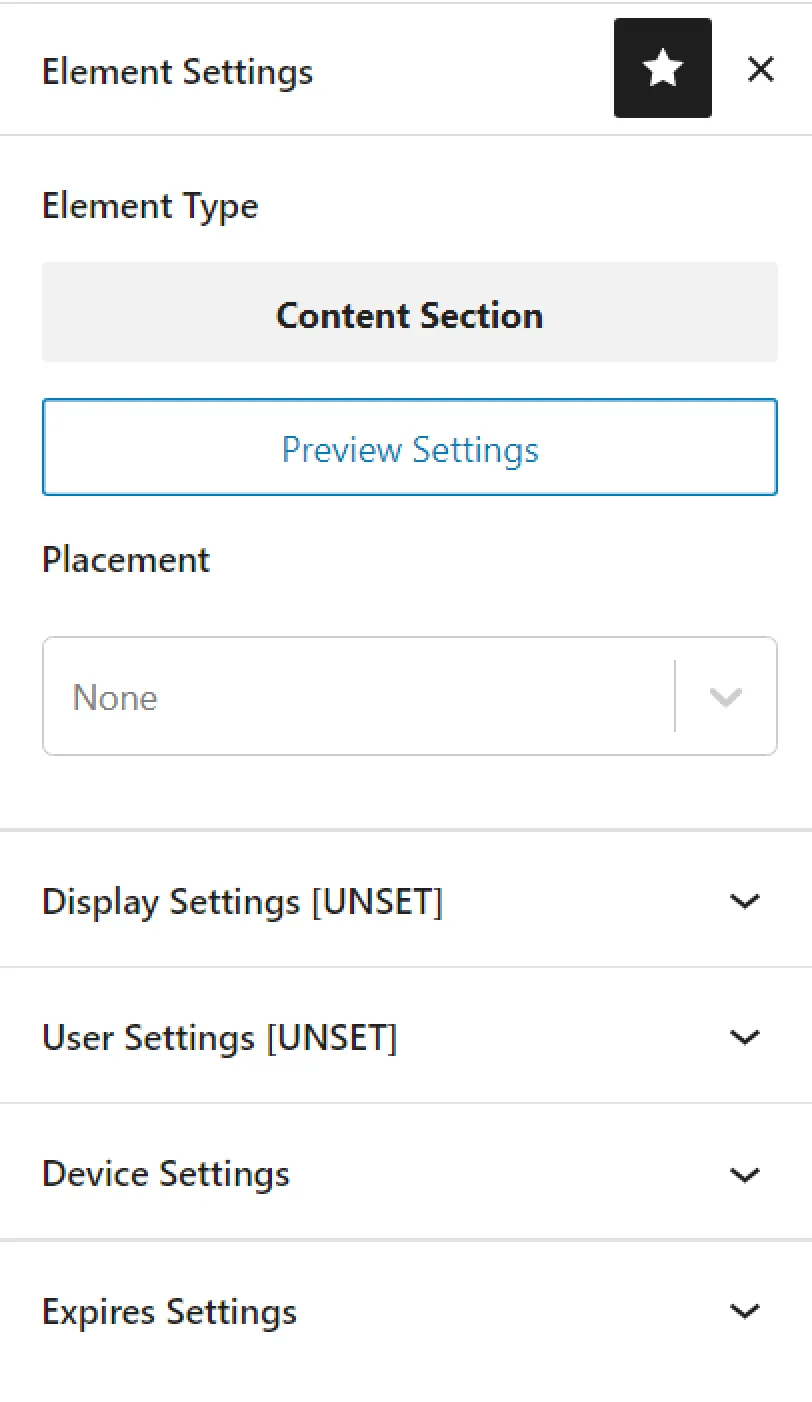This screenshot has width=812, height=1402.
Task: Click the Display Settings chevron arrow
Action: click(x=744, y=901)
